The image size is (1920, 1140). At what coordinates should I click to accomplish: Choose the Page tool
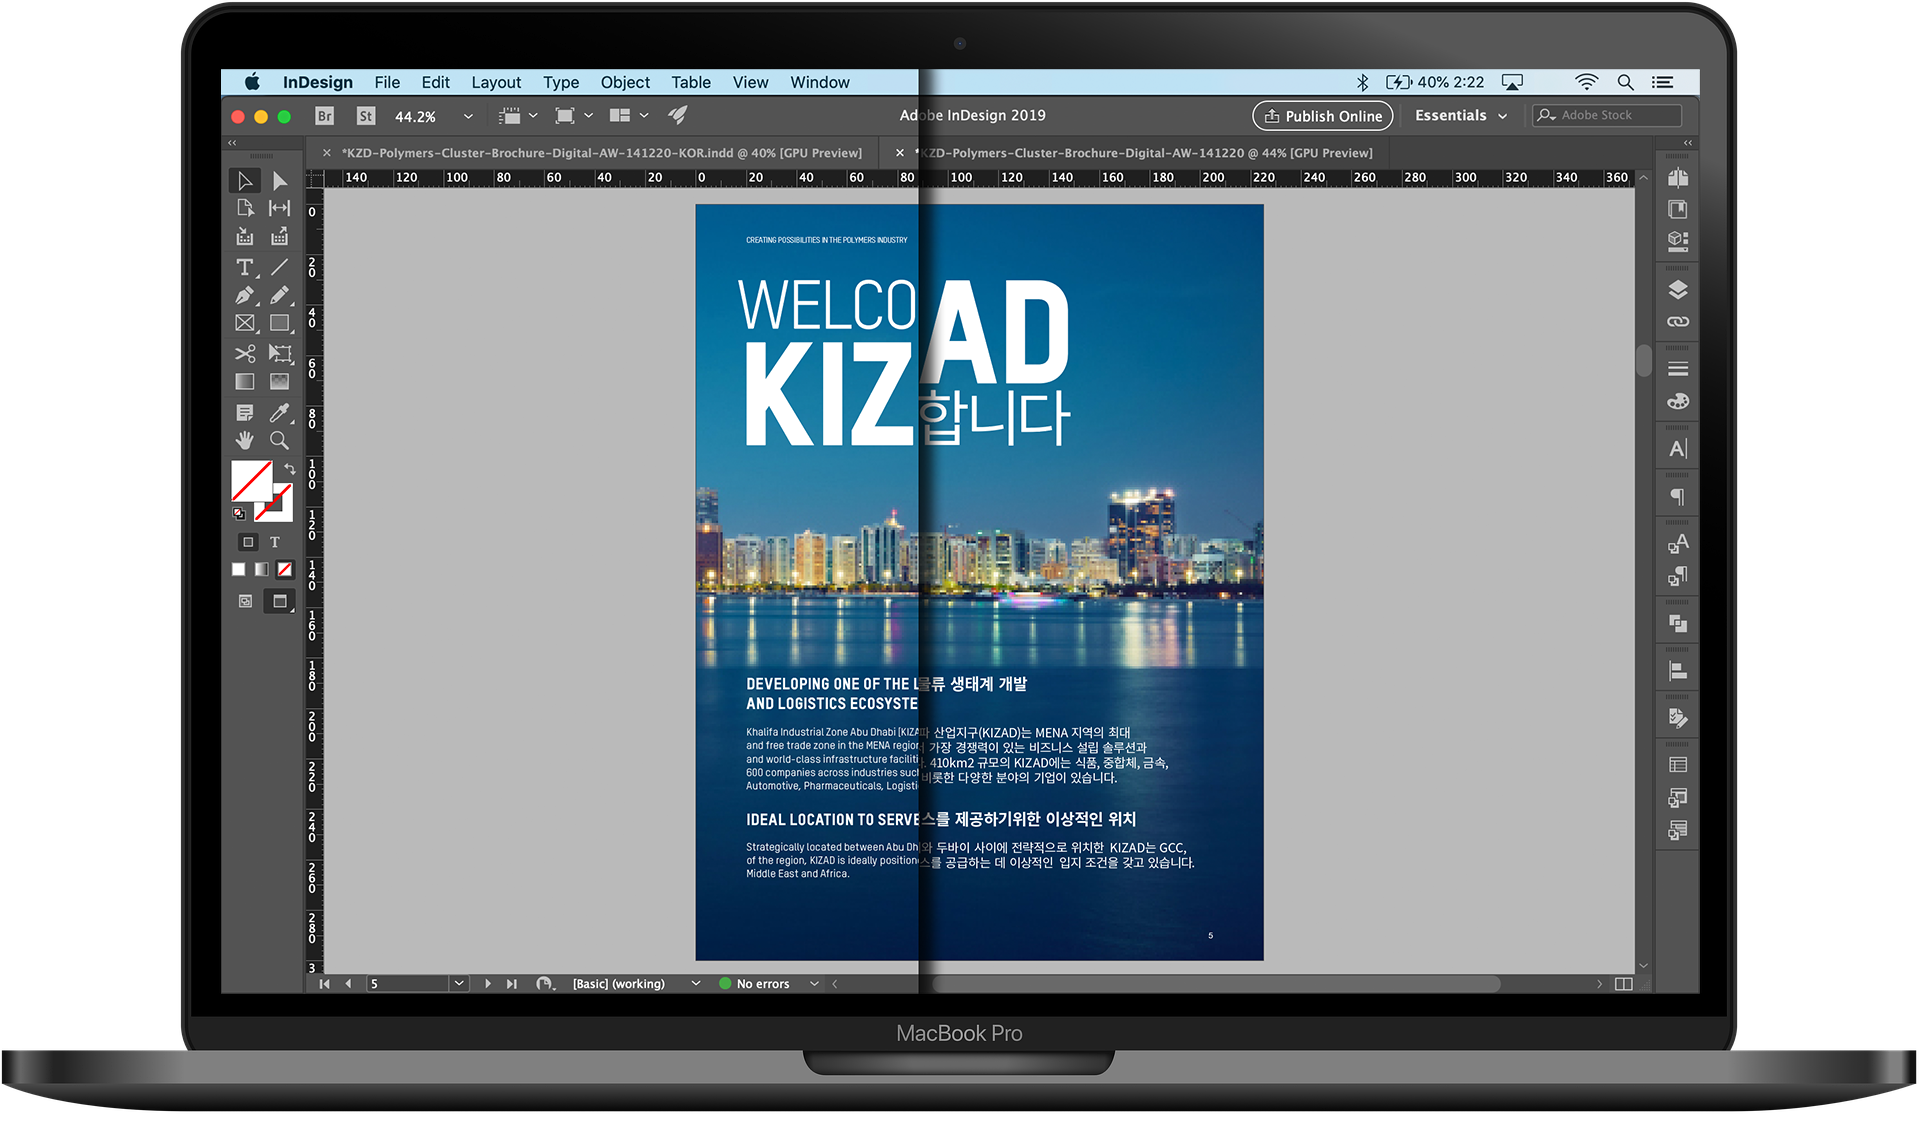[x=244, y=208]
